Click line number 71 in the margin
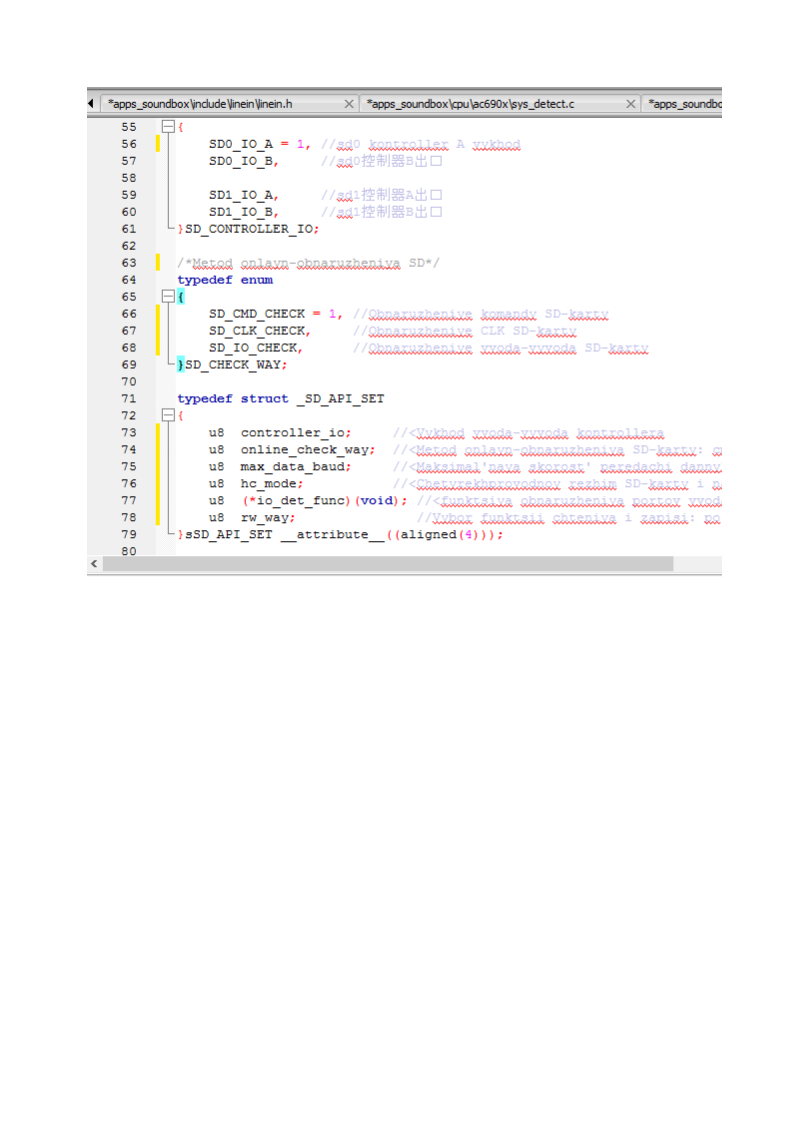The image size is (793, 1122). click(129, 399)
